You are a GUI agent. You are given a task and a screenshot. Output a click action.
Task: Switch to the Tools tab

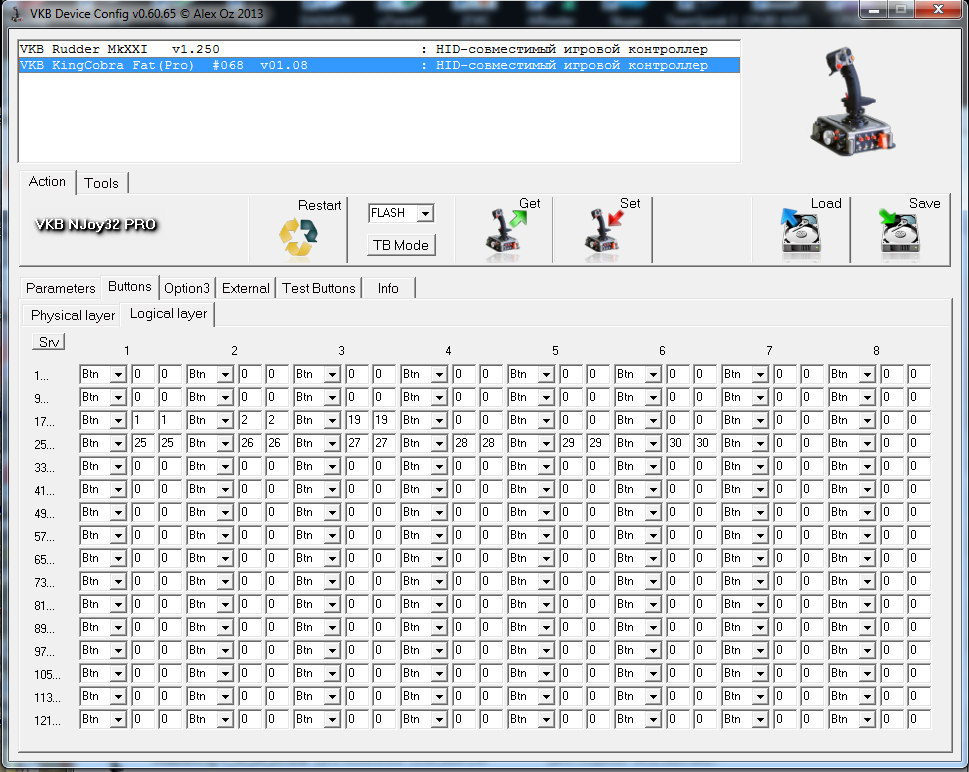101,183
